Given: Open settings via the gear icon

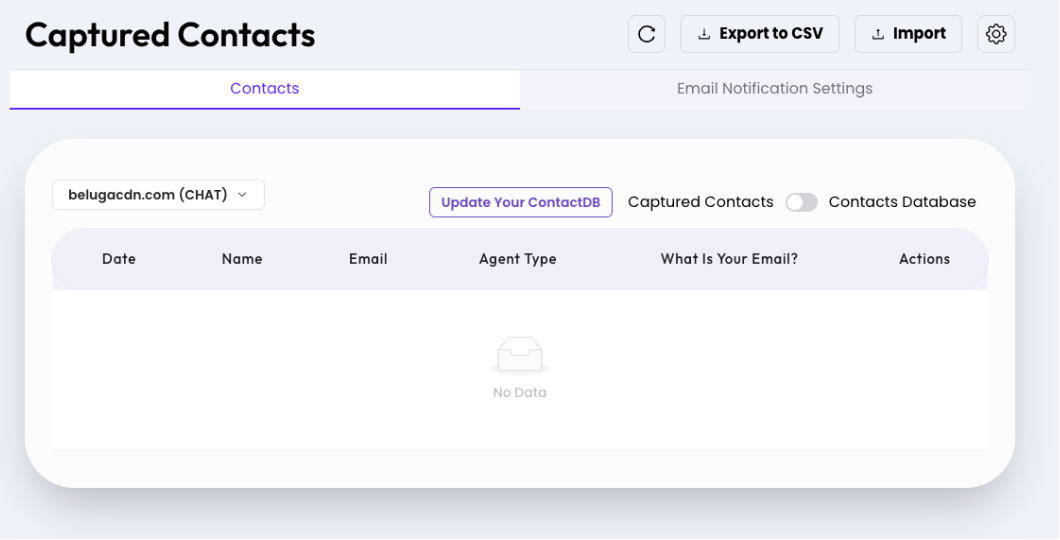Looking at the screenshot, I should click(x=996, y=34).
